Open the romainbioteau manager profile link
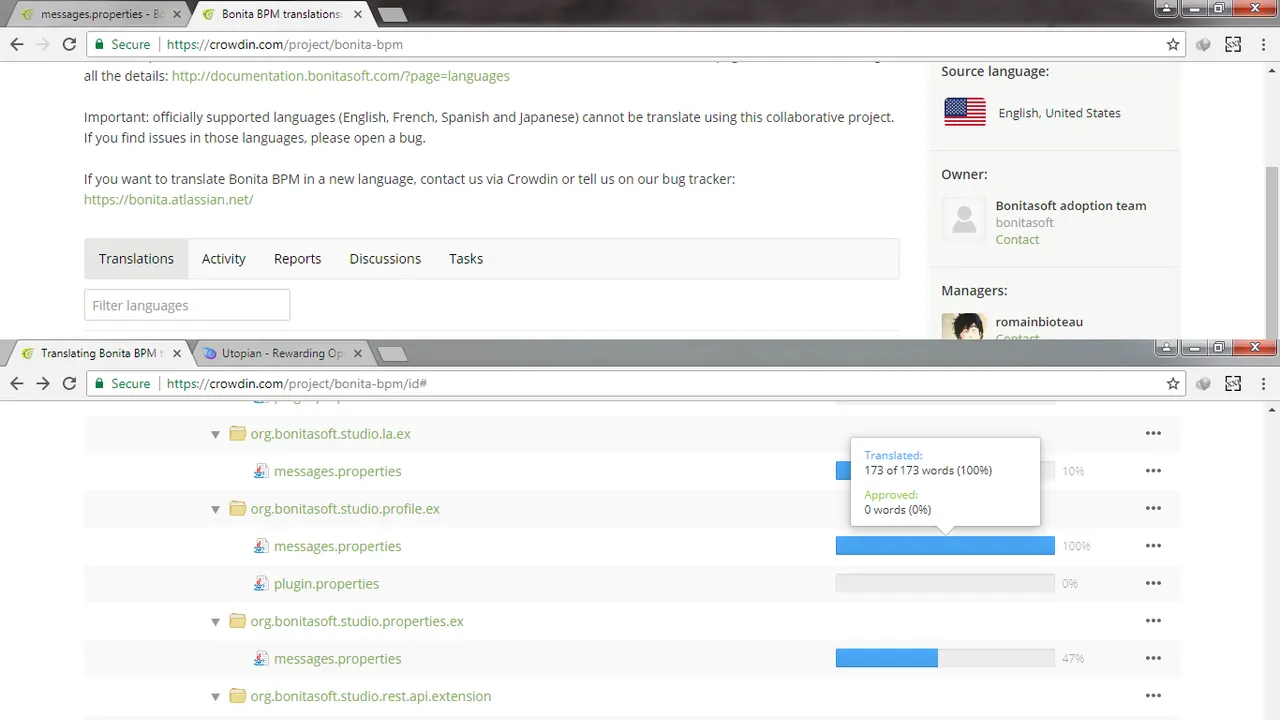1280x720 pixels. click(1039, 322)
